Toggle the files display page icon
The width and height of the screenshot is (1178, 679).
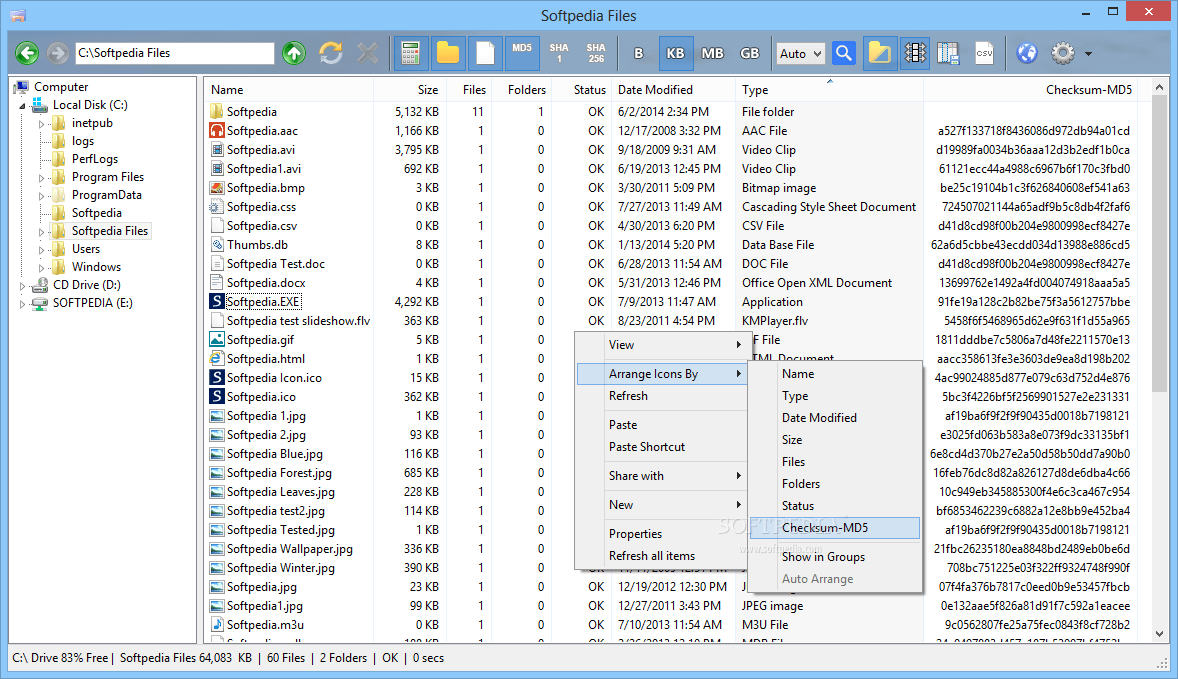[485, 53]
